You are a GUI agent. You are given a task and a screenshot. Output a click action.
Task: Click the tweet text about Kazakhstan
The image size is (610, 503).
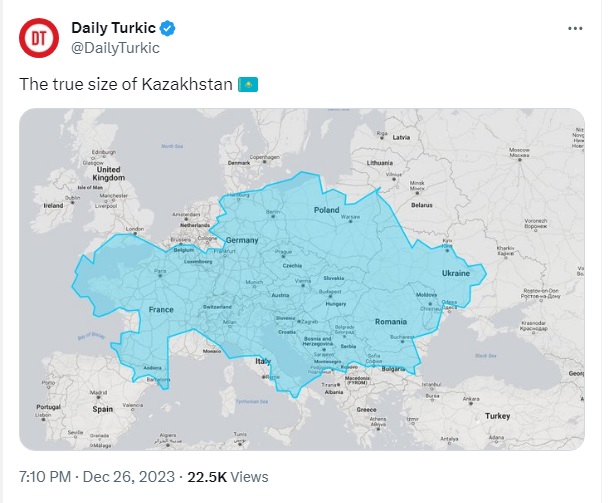tap(126, 84)
